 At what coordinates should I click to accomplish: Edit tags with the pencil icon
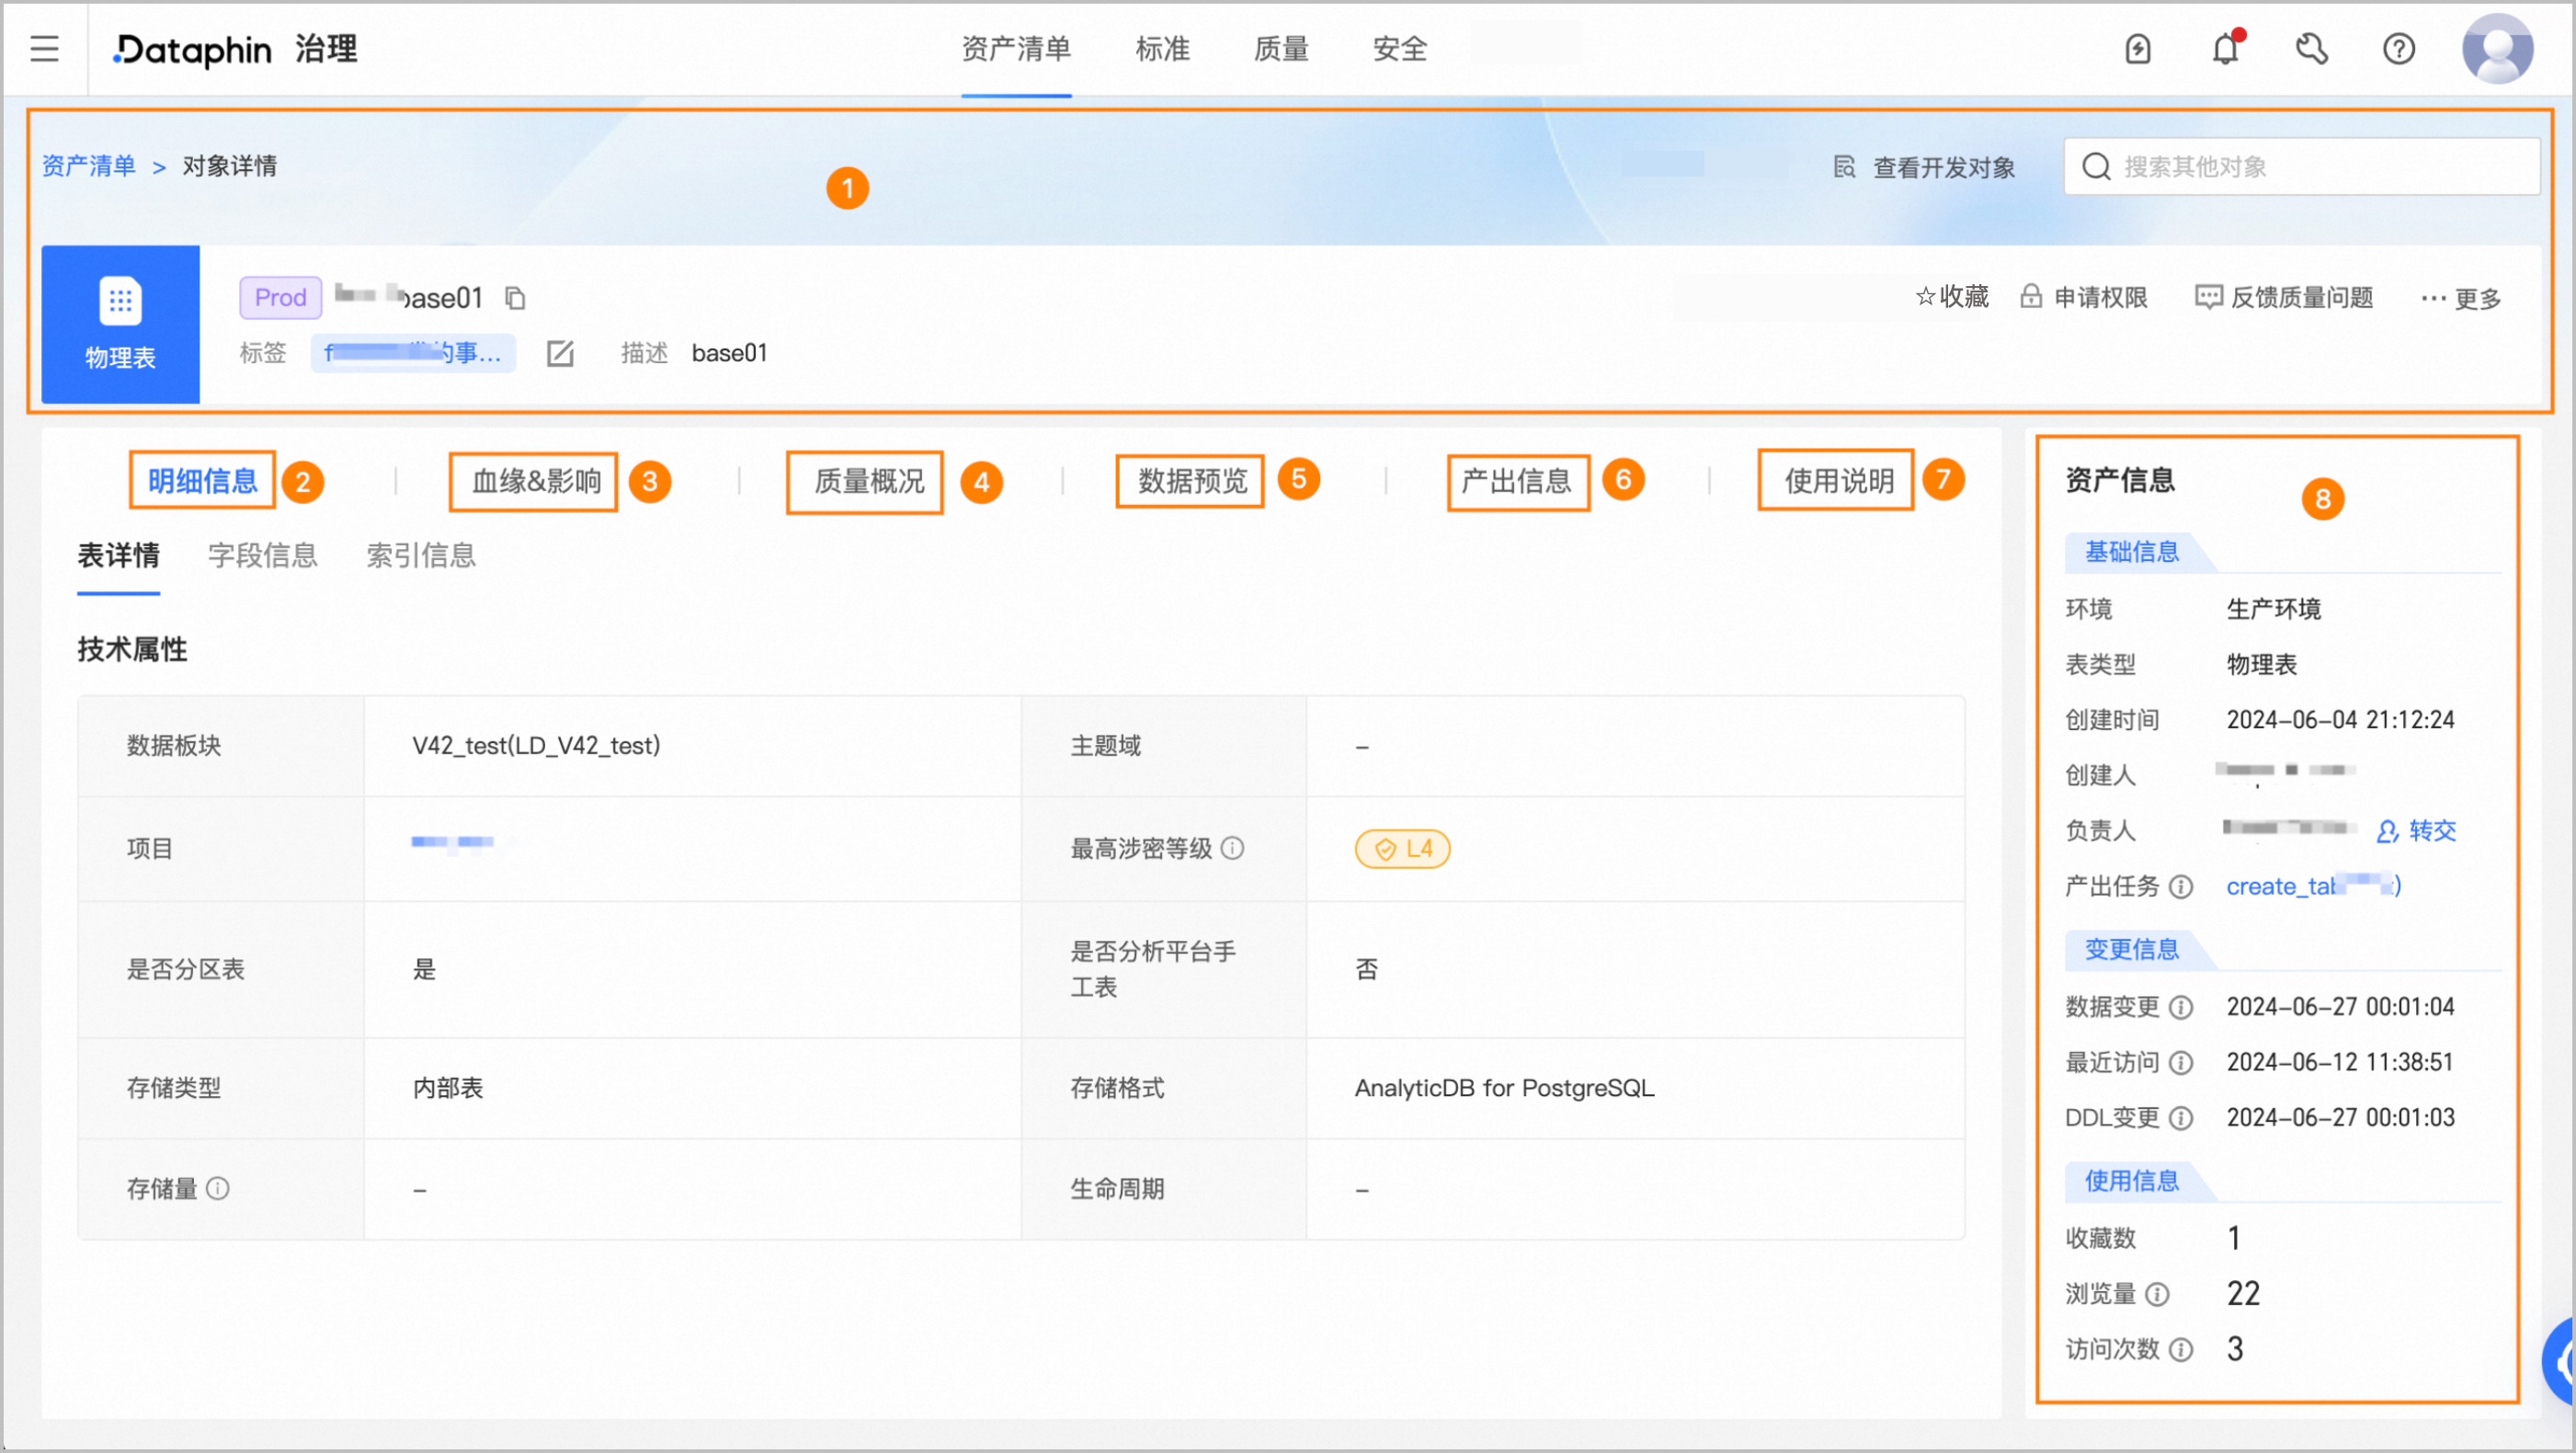coord(560,353)
